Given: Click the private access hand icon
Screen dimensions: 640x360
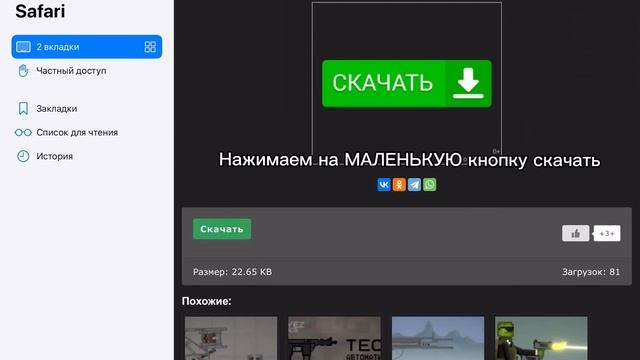Looking at the screenshot, I should tap(23, 71).
